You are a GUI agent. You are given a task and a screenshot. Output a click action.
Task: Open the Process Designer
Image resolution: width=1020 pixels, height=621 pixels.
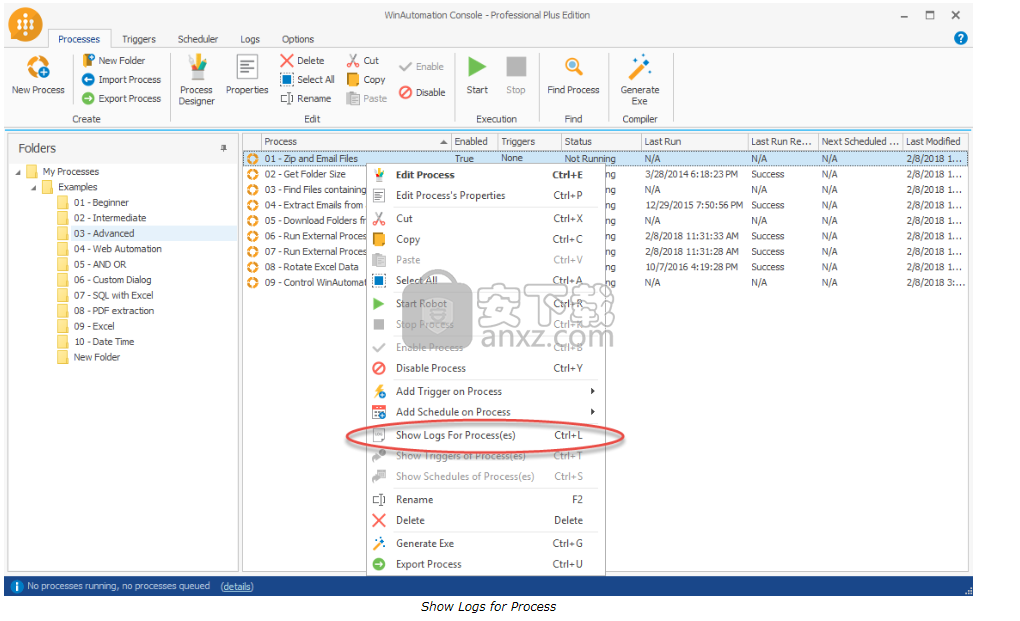[x=196, y=80]
